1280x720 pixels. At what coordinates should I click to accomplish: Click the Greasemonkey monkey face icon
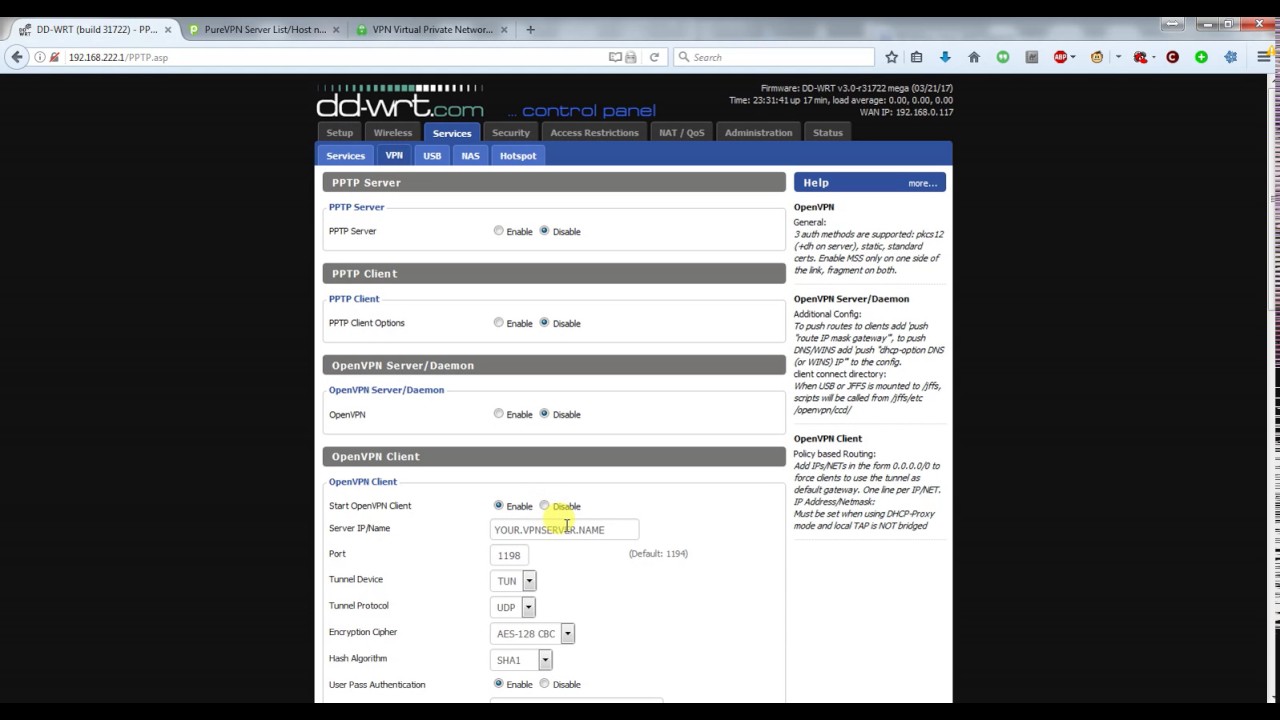(1097, 57)
